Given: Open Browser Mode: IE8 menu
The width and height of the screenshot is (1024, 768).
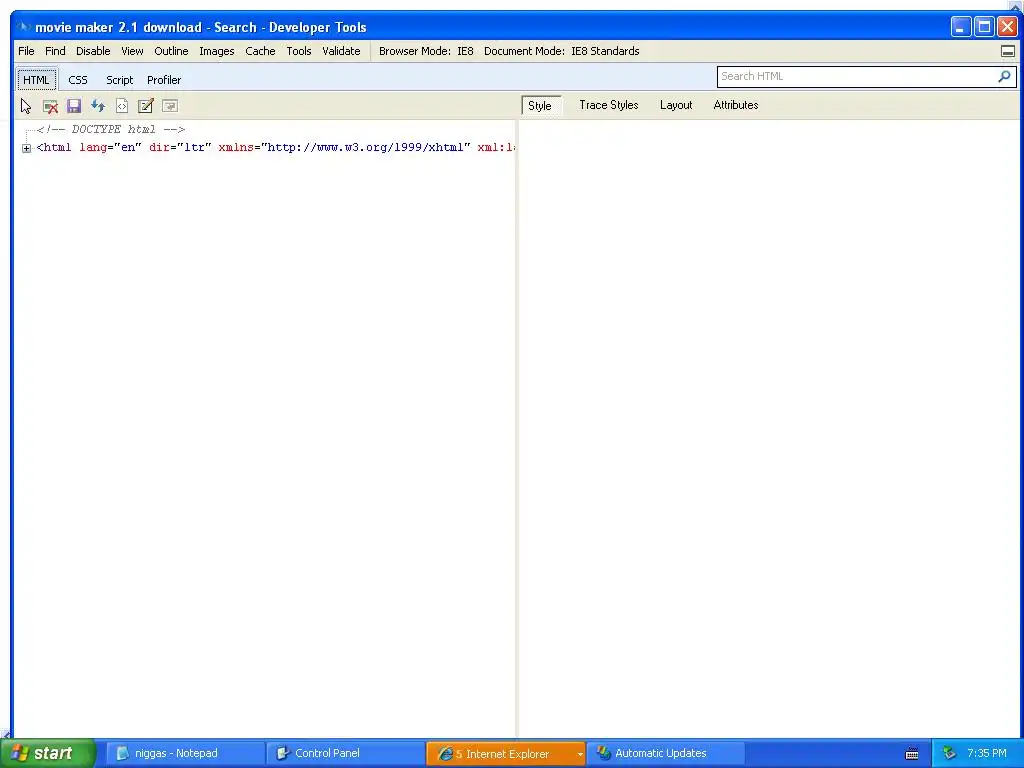Looking at the screenshot, I should pos(426,51).
